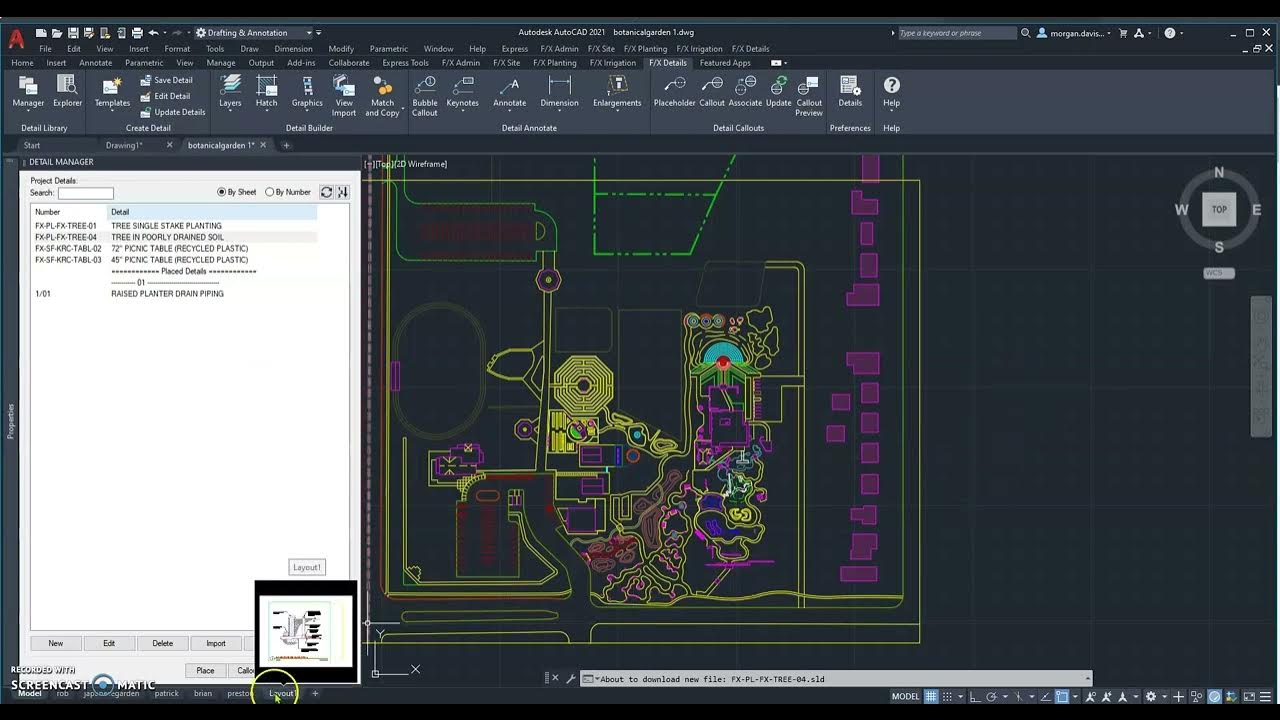Screen dimensions: 1280x720
Task: Select TREE SINGLE STAKE PLANTING detail row
Action: coord(175,226)
